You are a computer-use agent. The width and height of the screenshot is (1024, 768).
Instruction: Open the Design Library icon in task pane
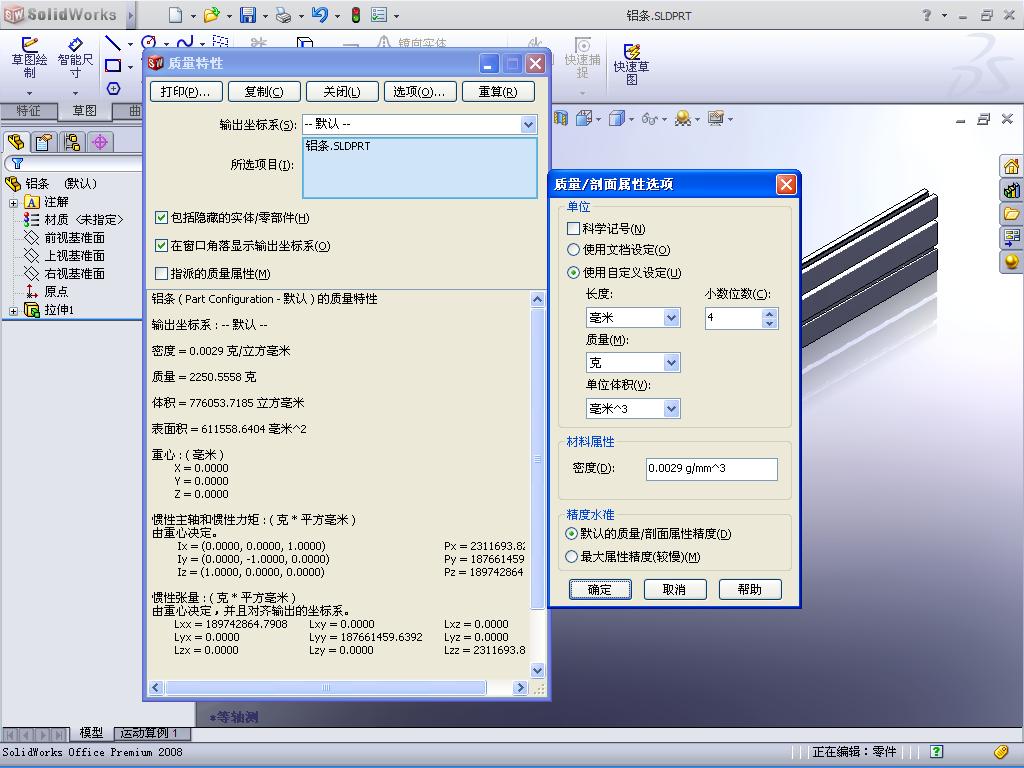click(1011, 191)
